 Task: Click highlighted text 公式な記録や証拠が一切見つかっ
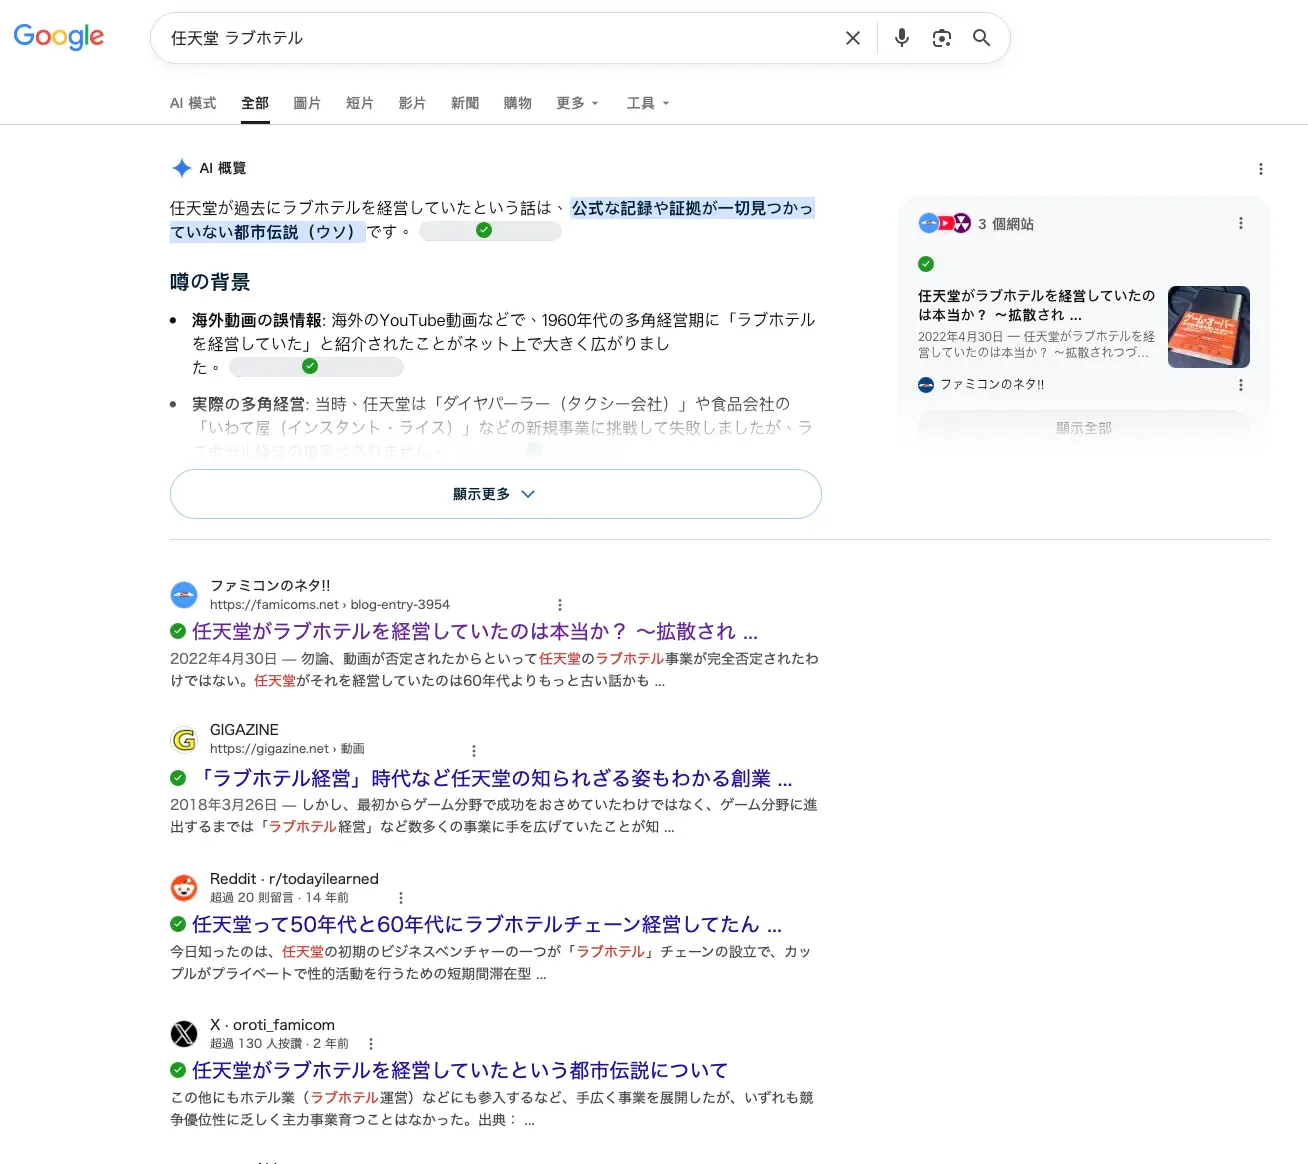(x=692, y=208)
